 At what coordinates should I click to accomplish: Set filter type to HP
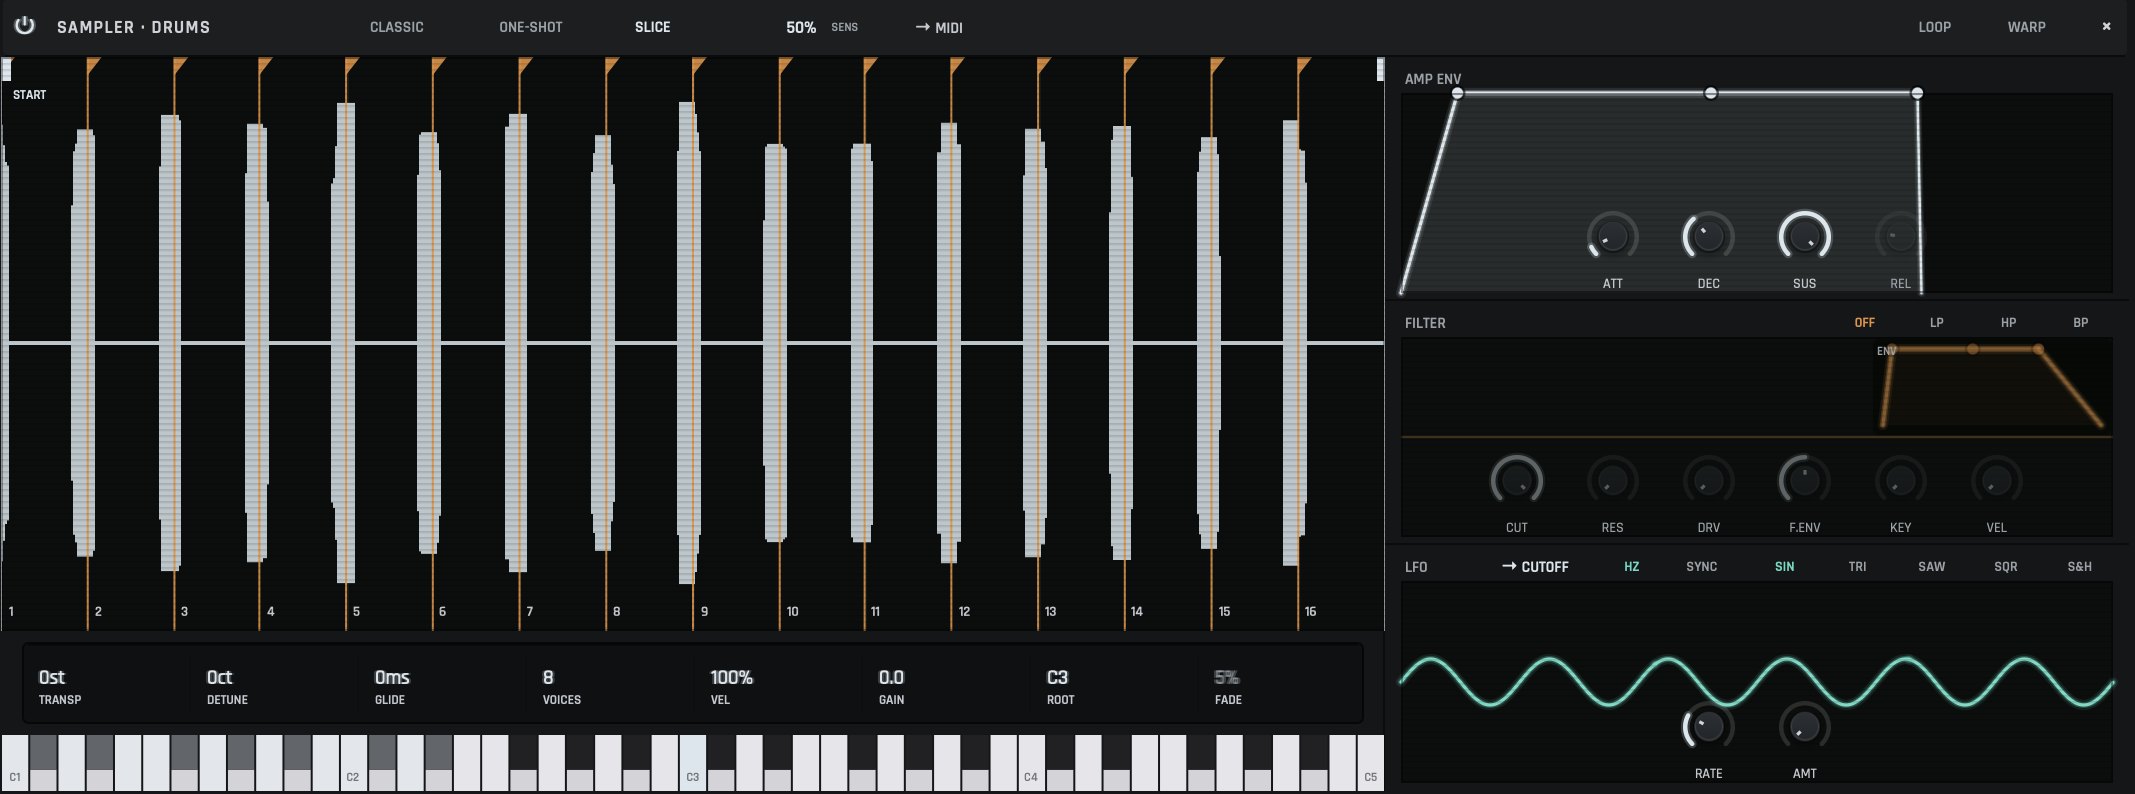[2008, 323]
